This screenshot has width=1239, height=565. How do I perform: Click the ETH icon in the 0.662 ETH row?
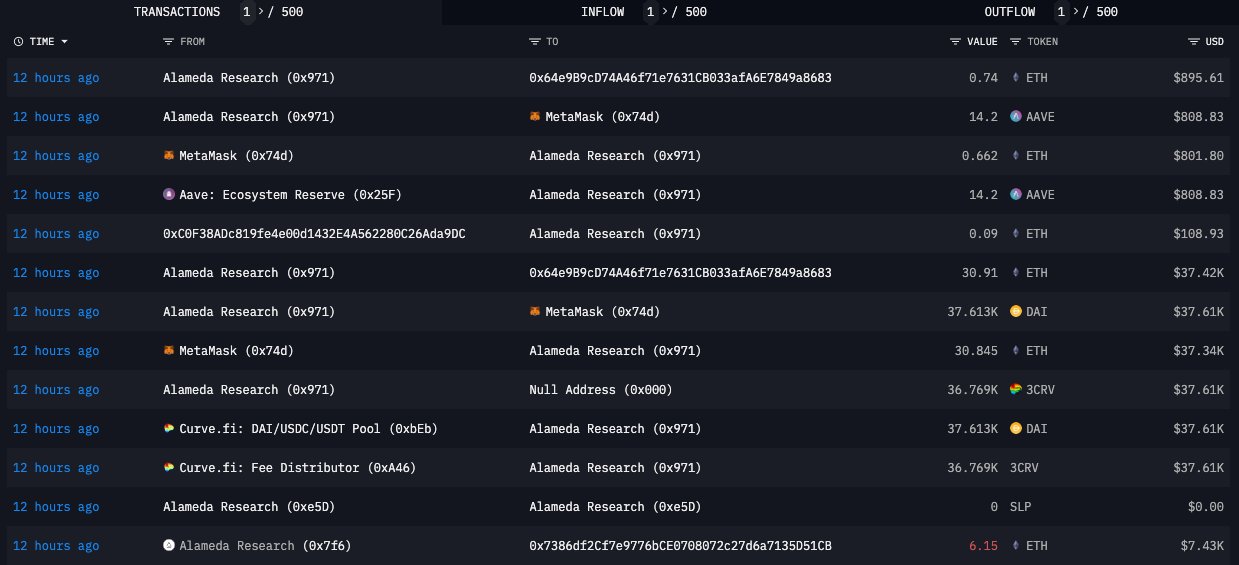click(x=1017, y=156)
